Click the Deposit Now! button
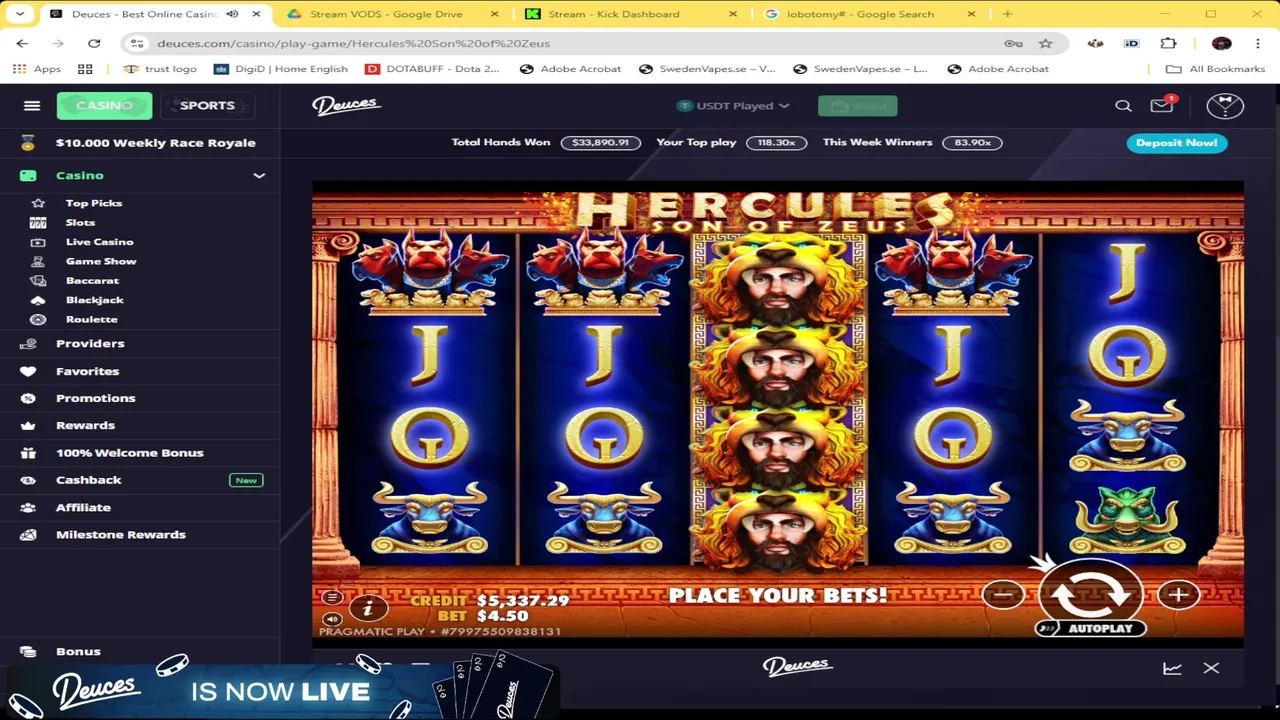1280x720 pixels. 1176,142
